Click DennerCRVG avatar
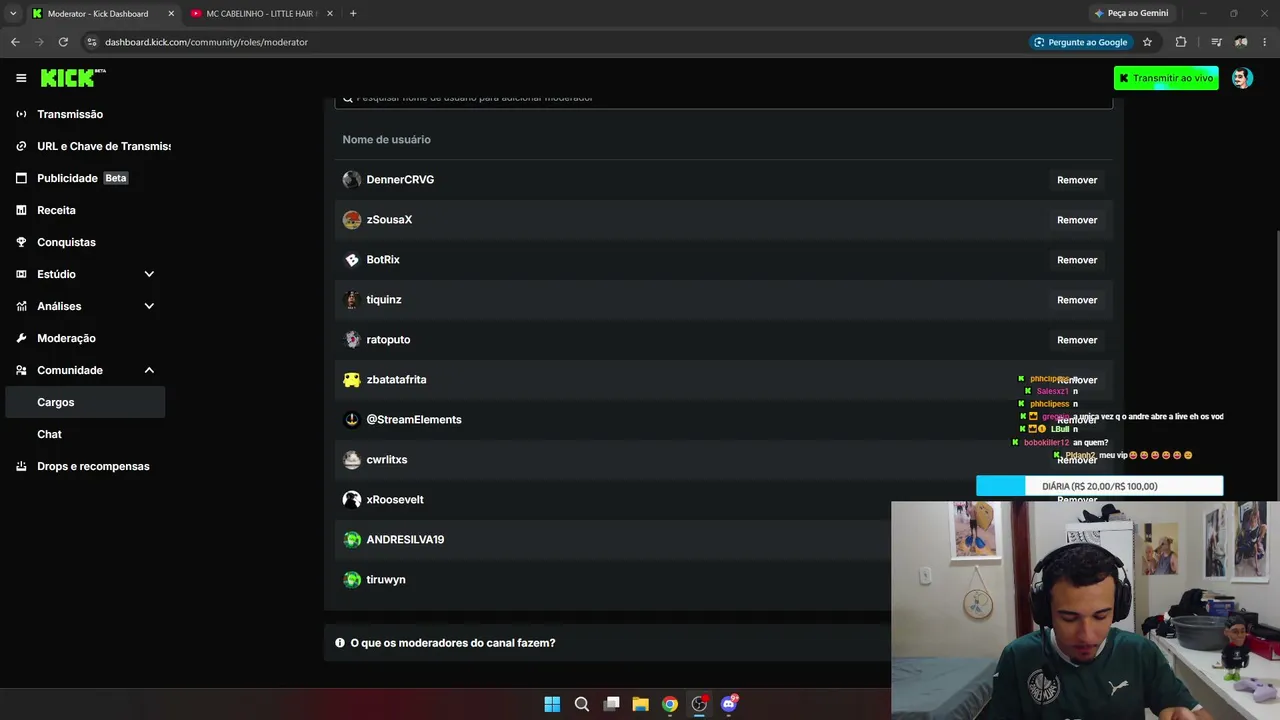This screenshot has height=720, width=1280. (352, 180)
